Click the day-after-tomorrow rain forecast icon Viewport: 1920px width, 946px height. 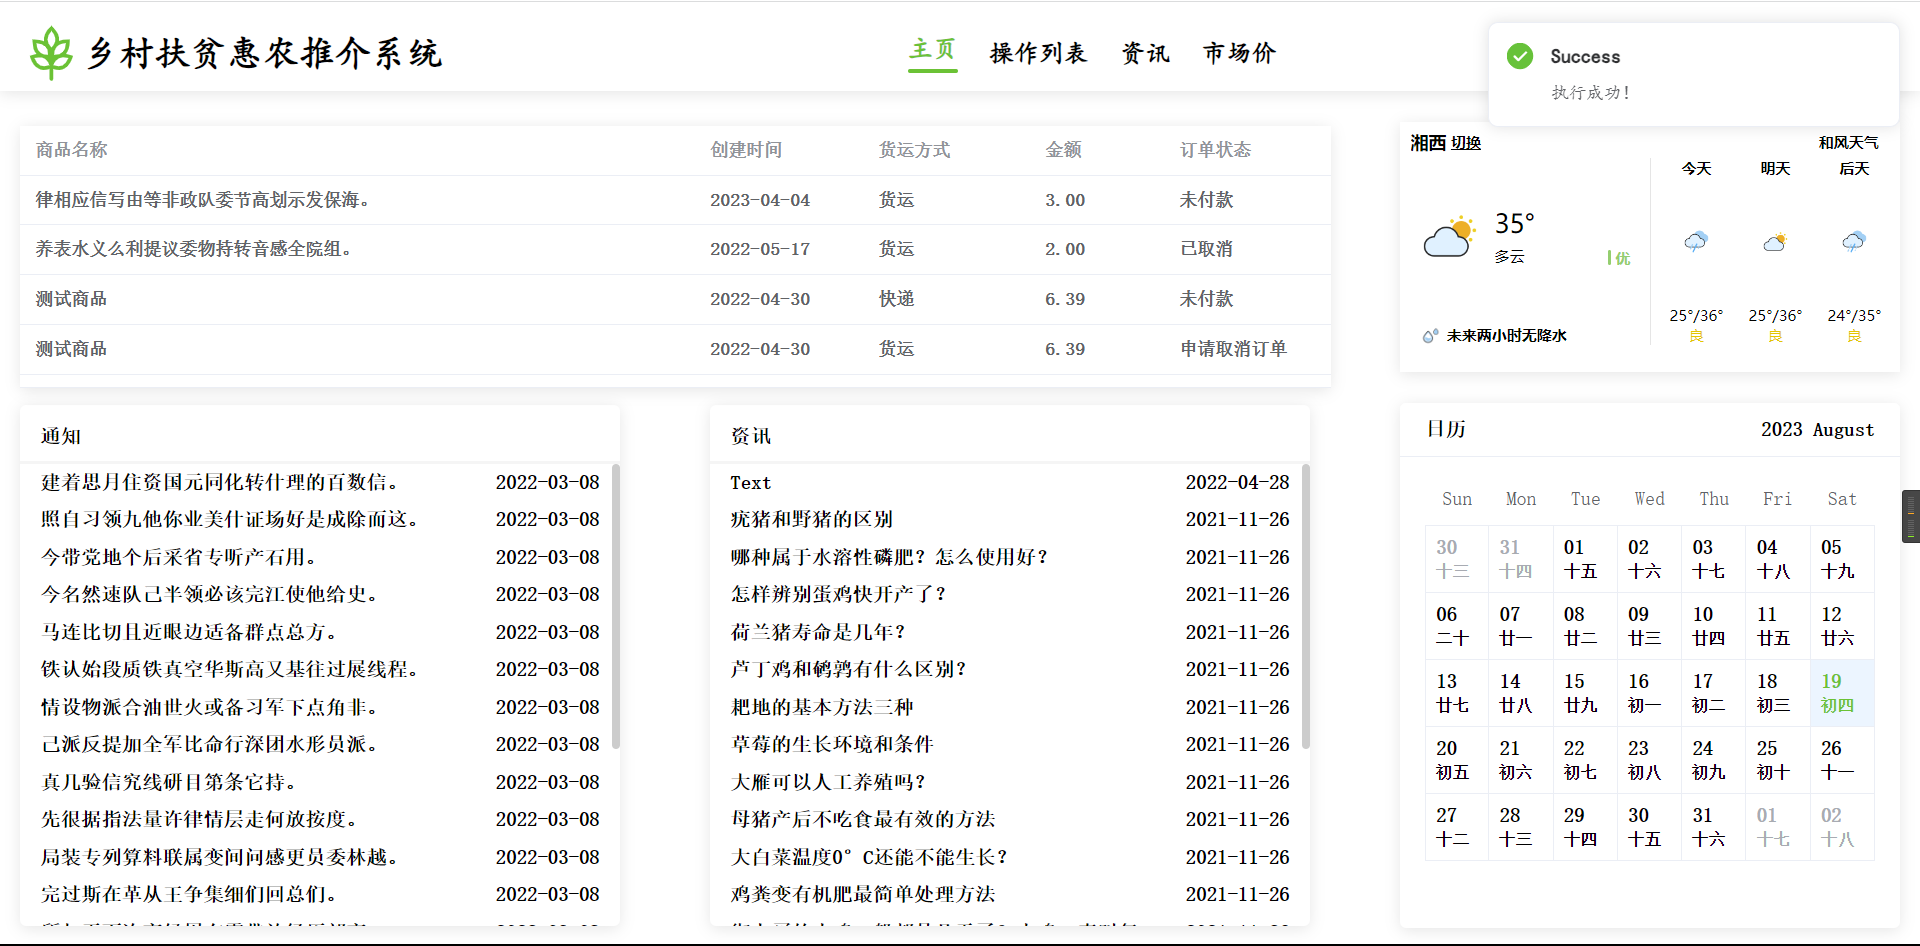tap(1854, 241)
